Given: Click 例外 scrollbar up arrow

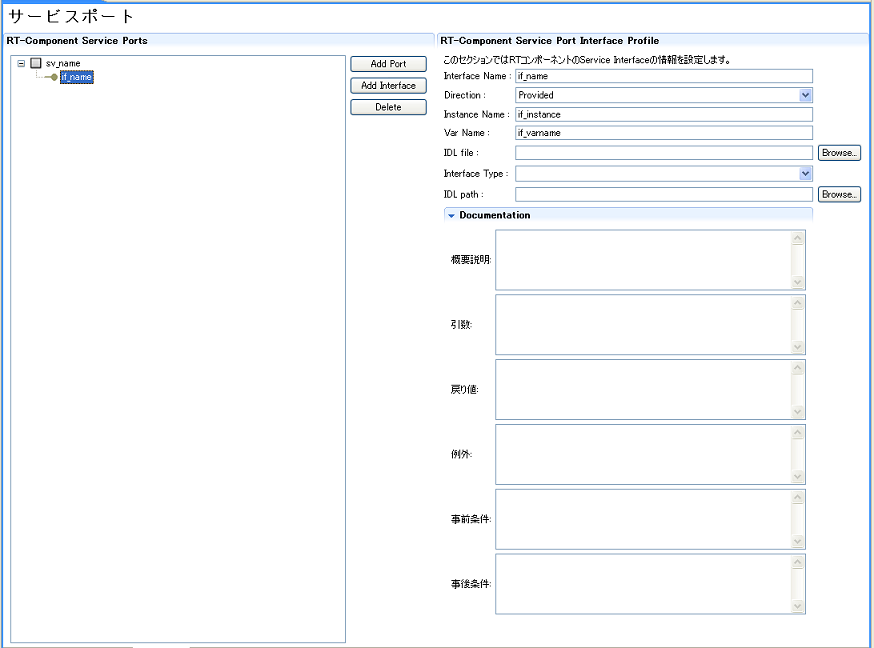Looking at the screenshot, I should point(798,432).
